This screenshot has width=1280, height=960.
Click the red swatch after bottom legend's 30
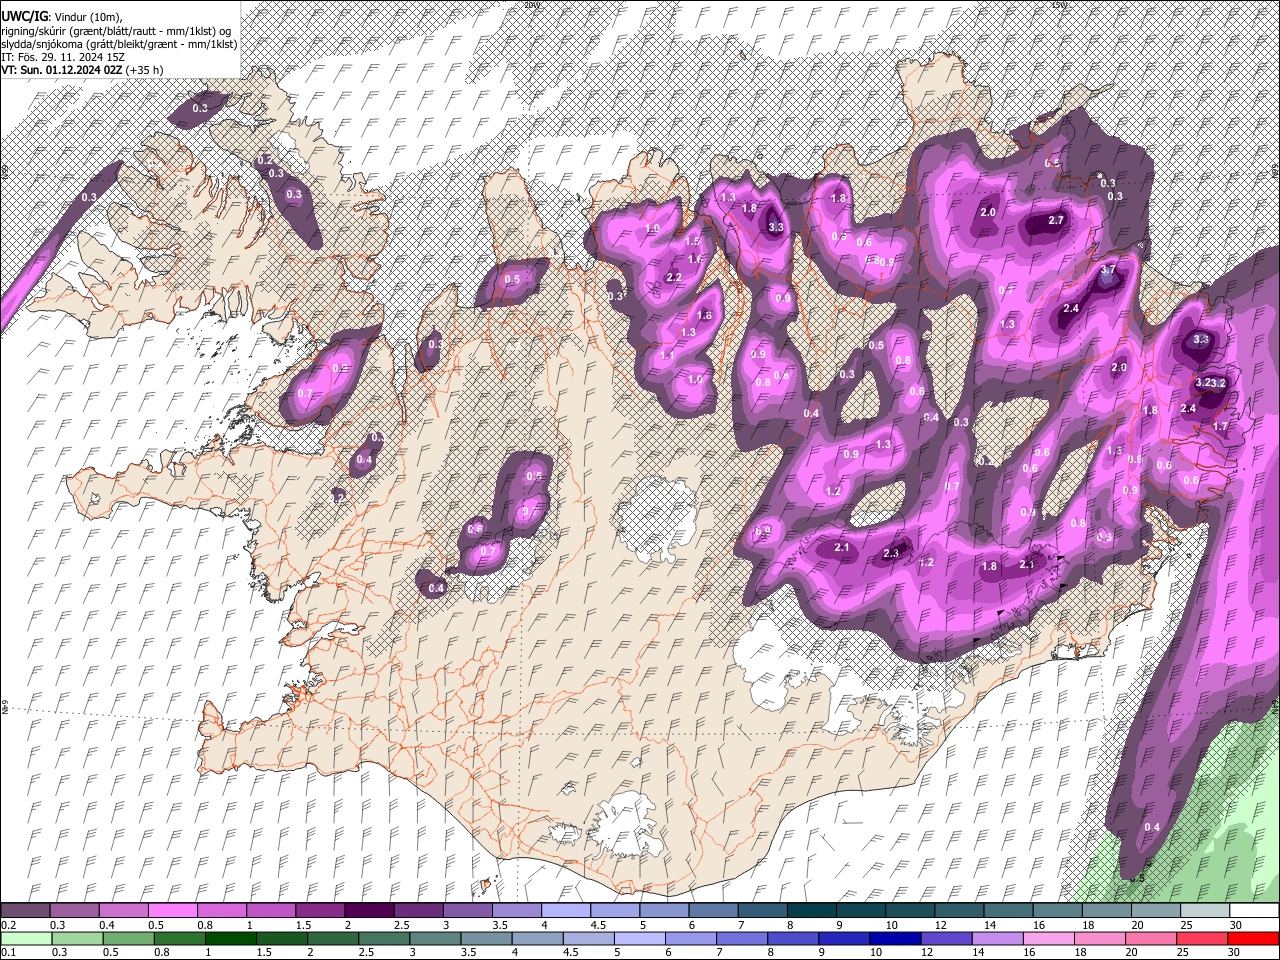(1255, 938)
